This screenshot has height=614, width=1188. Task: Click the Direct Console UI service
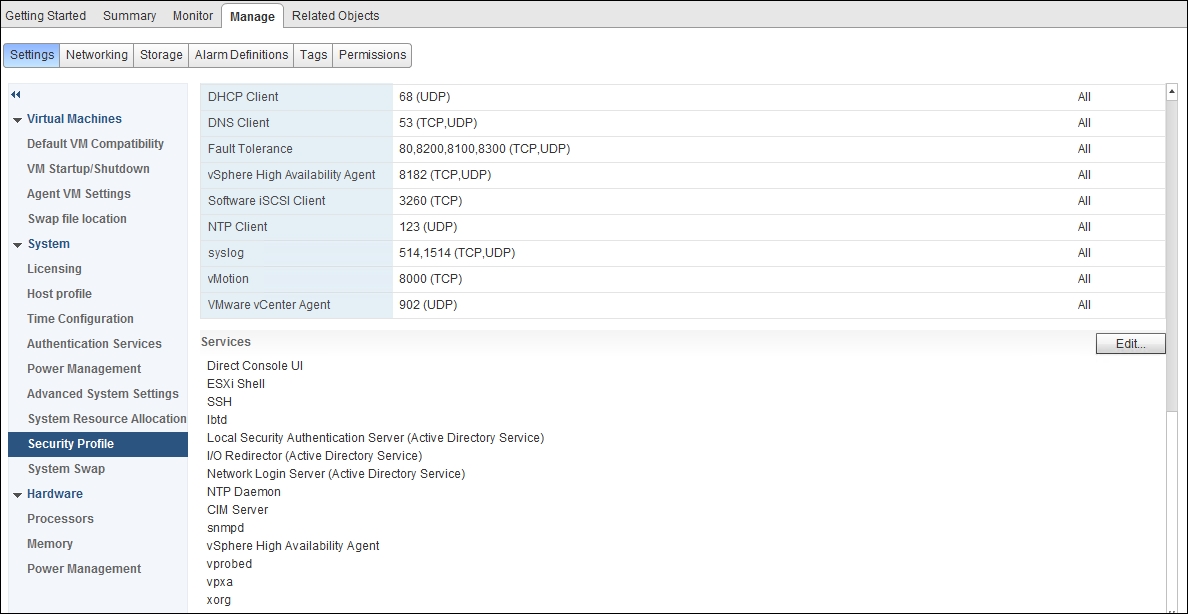[x=255, y=365]
